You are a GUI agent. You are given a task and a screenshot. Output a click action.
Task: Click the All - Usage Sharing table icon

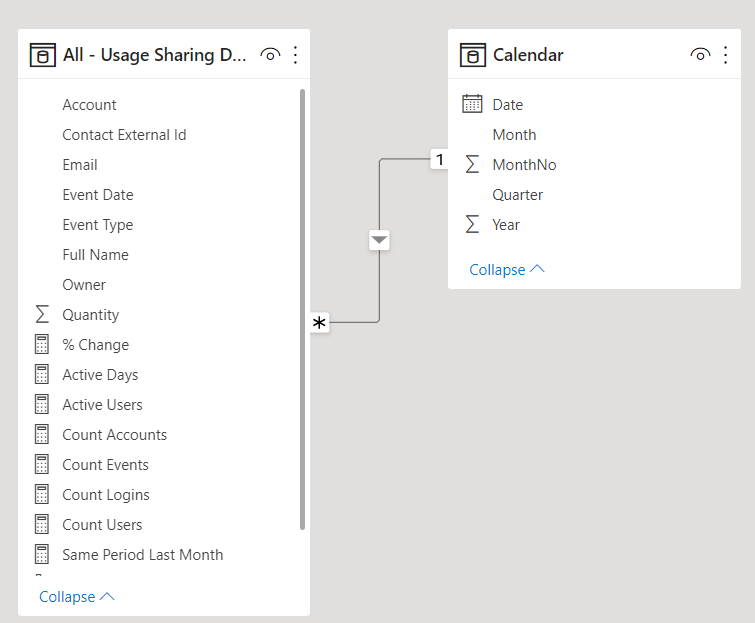pyautogui.click(x=42, y=55)
